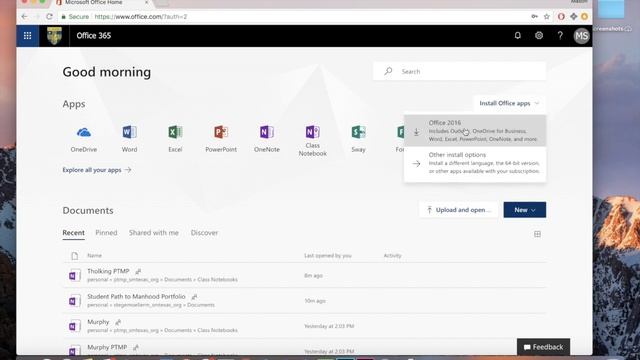
Task: Sort by Last opened by you column
Action: (327, 256)
